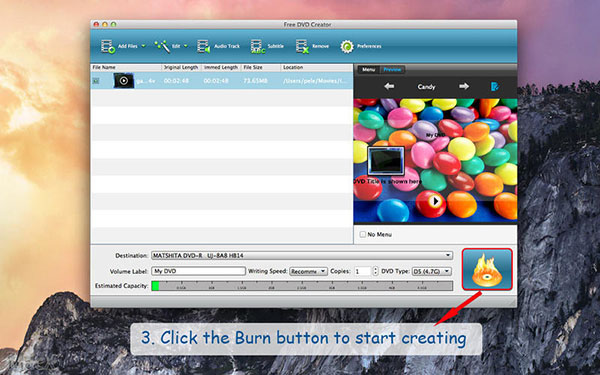Click the Candy template name
This screenshot has width=600, height=375.
pyautogui.click(x=426, y=87)
